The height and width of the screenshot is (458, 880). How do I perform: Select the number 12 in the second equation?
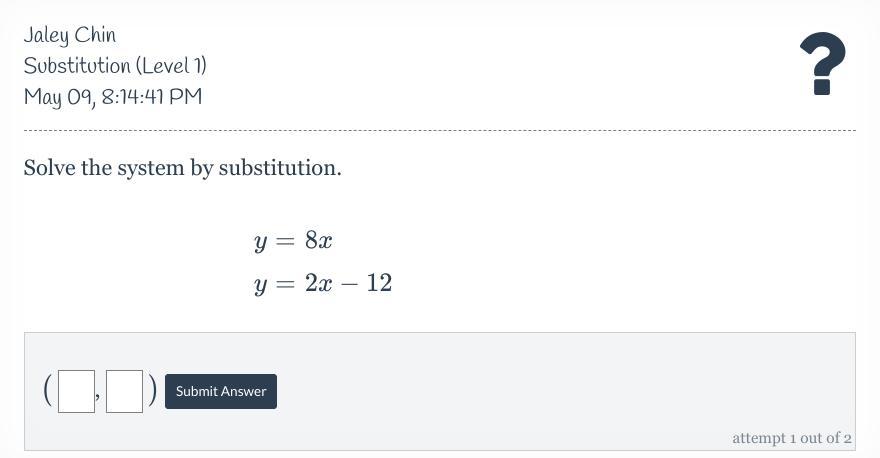[379, 283]
